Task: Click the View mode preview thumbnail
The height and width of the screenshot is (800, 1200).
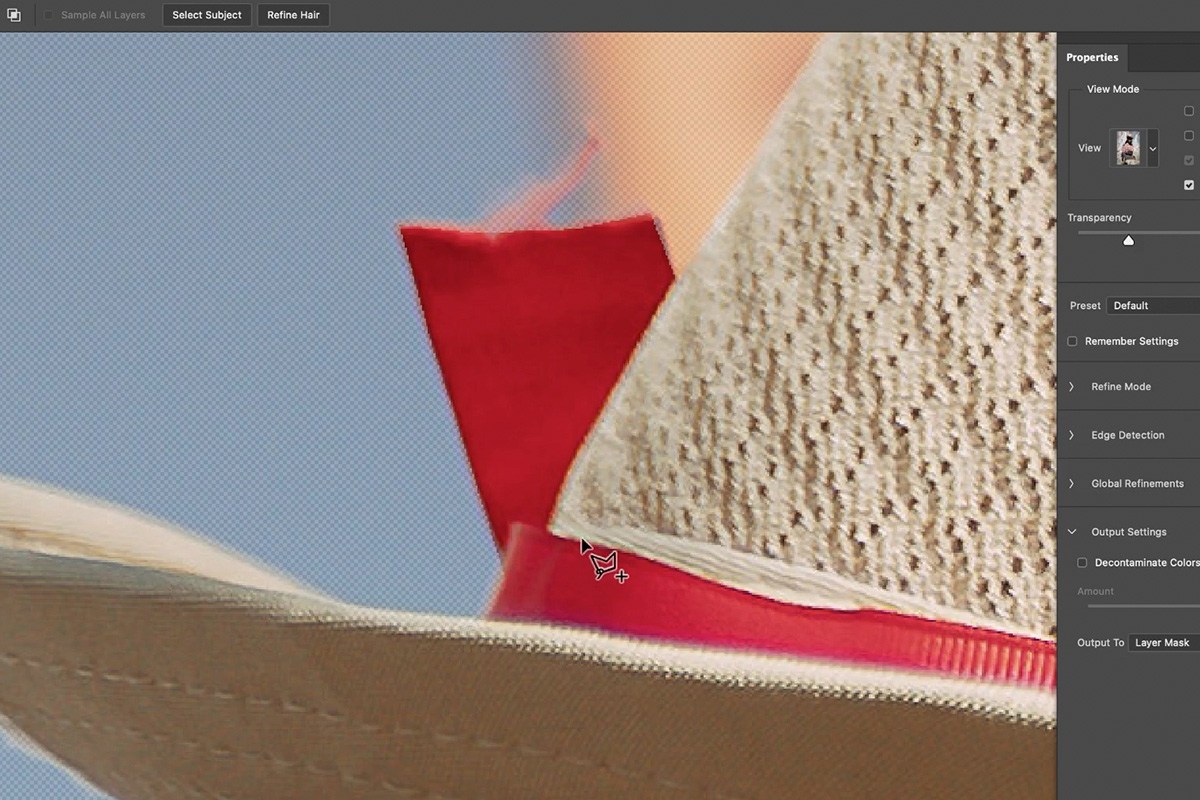Action: 1128,148
